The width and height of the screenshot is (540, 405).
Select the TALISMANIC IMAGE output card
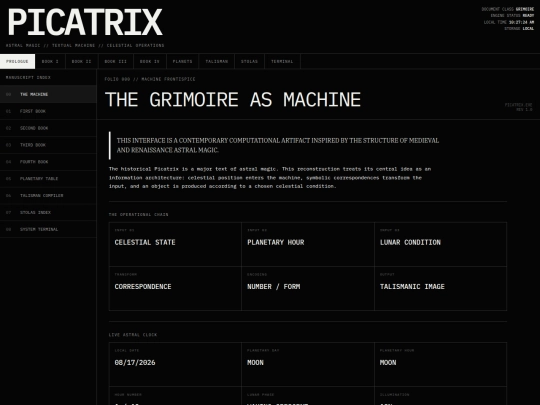440,289
